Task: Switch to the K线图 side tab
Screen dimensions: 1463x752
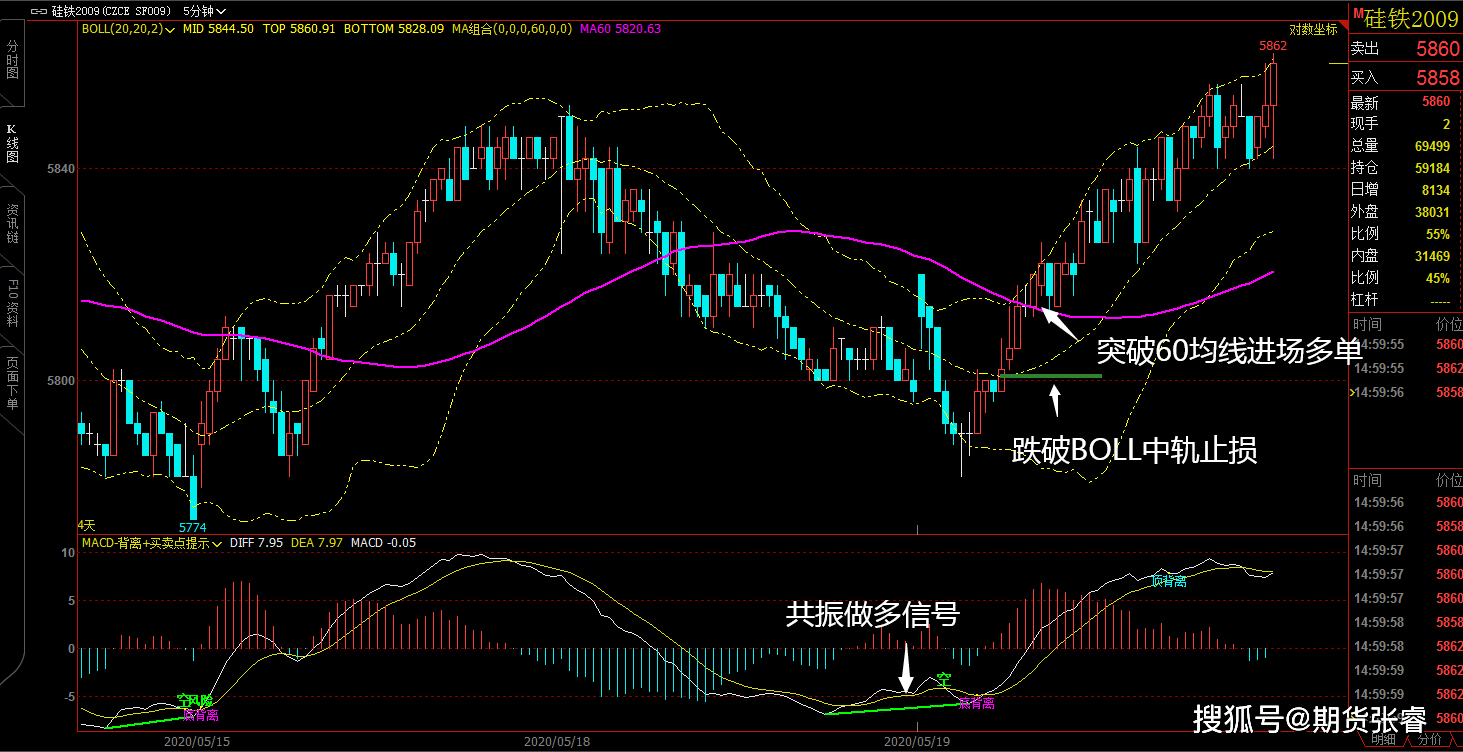Action: coord(12,144)
